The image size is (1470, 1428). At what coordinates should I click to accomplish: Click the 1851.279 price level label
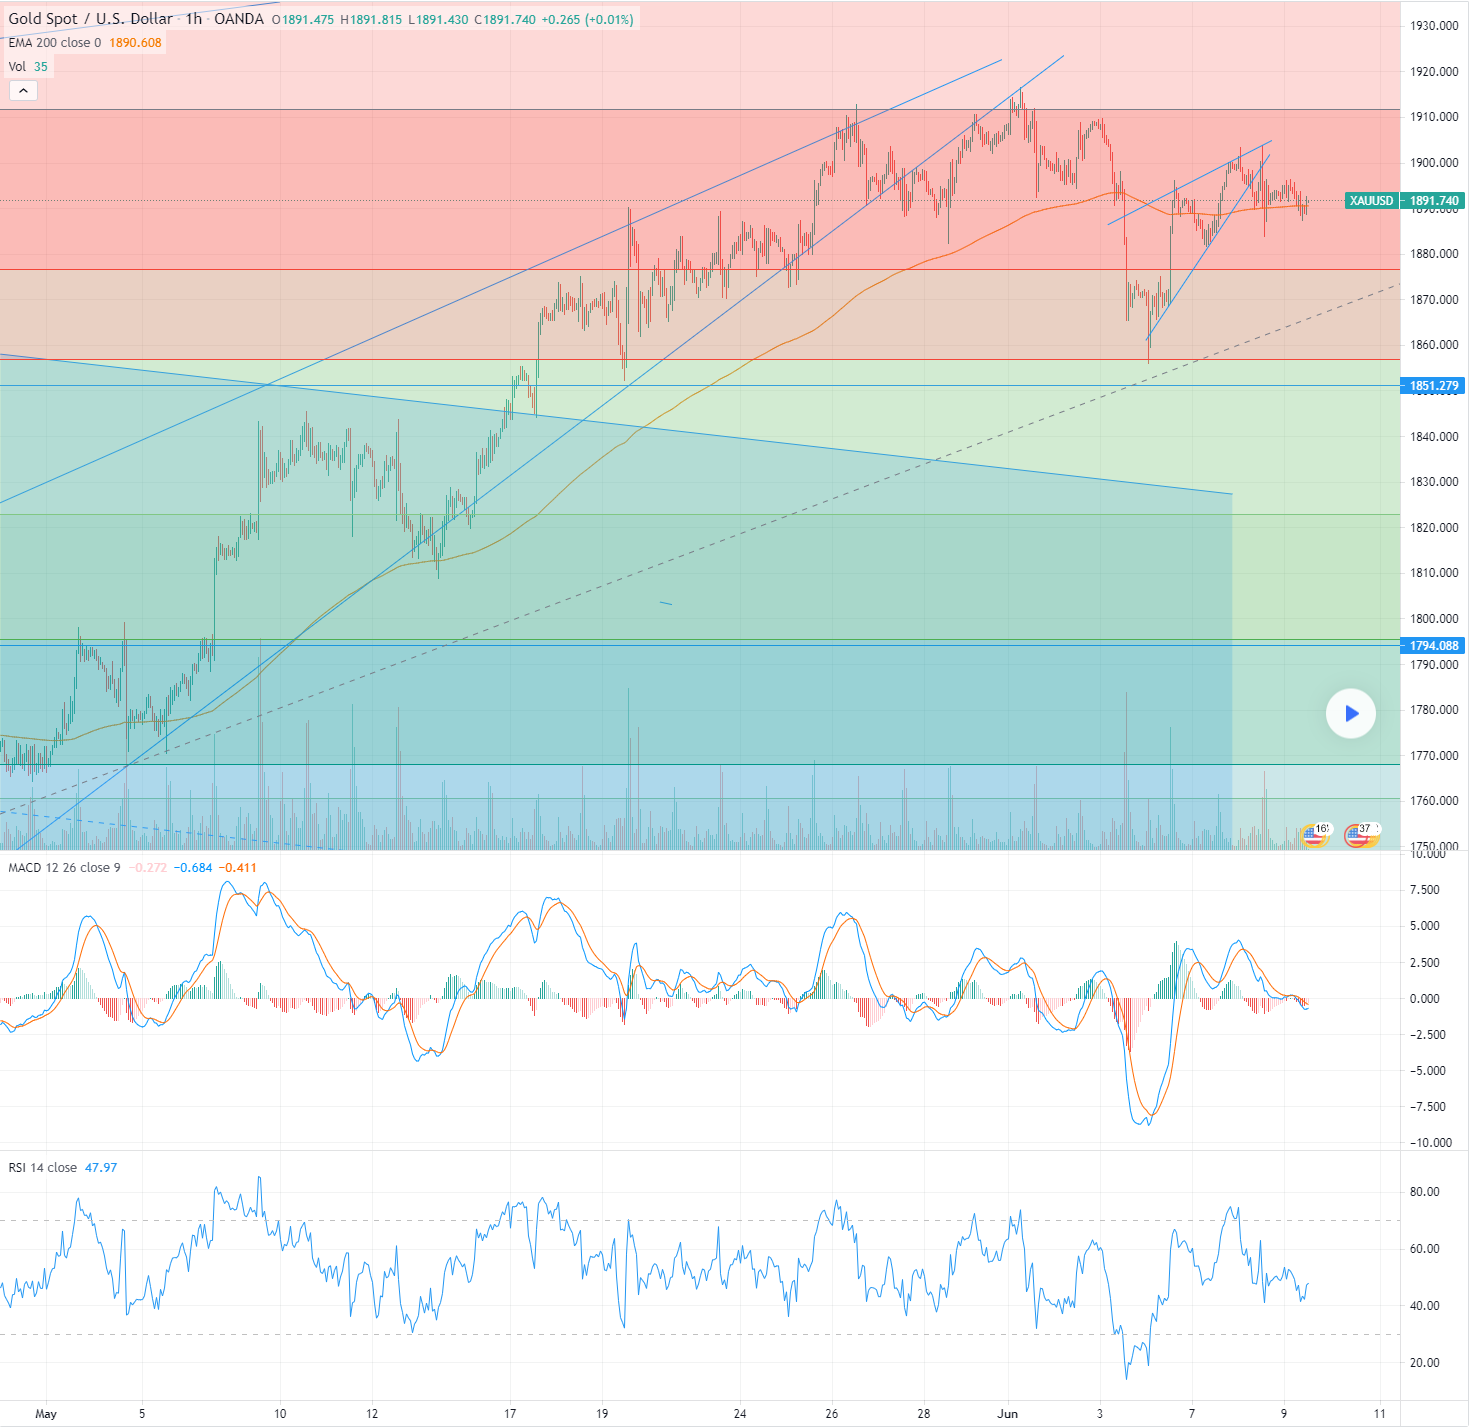point(1433,386)
